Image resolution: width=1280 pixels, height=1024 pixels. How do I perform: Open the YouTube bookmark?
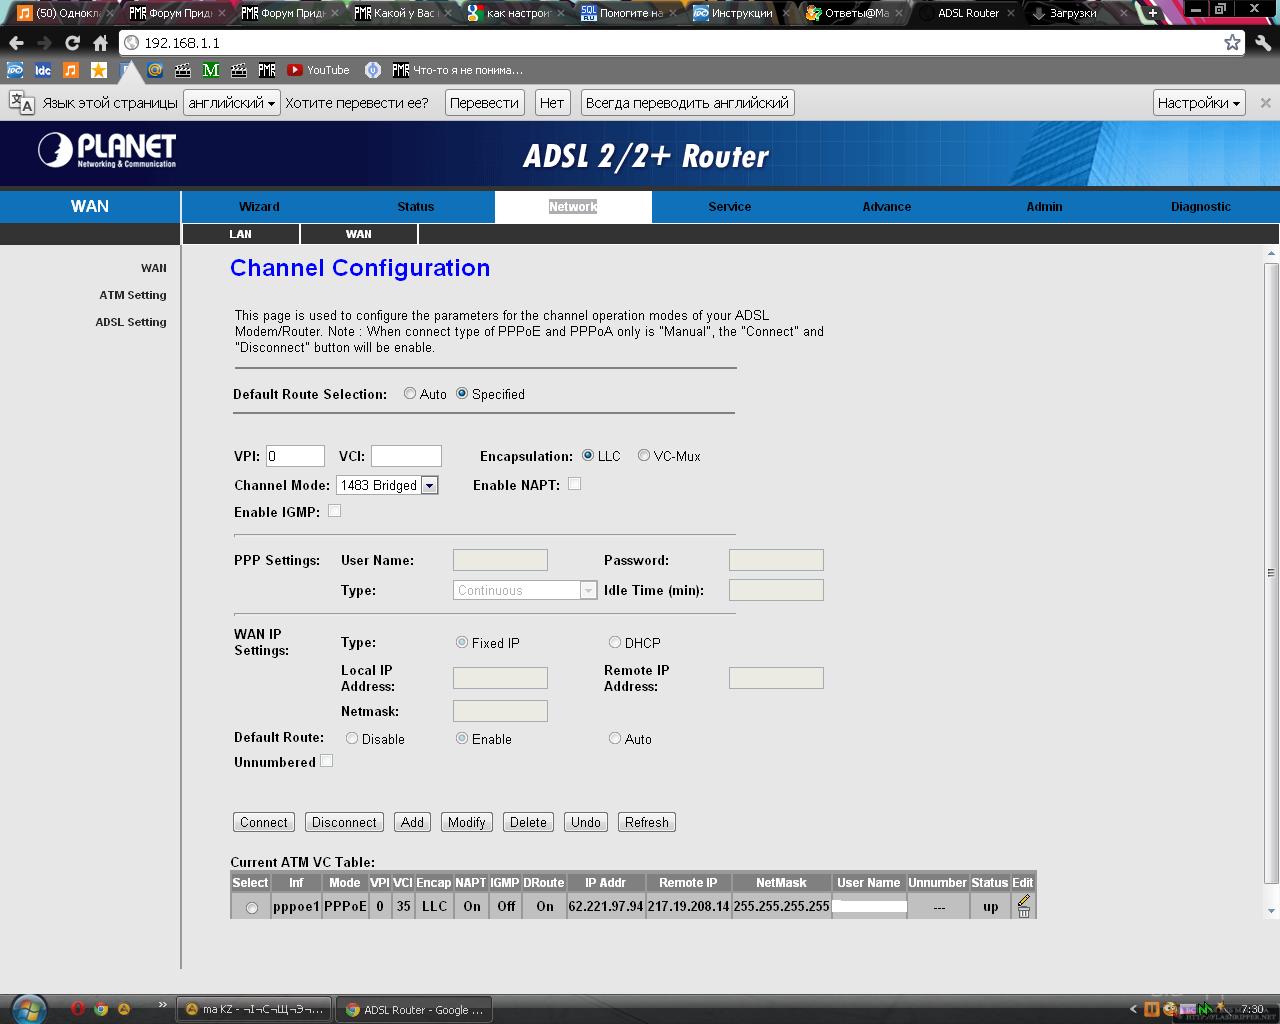[x=318, y=70]
